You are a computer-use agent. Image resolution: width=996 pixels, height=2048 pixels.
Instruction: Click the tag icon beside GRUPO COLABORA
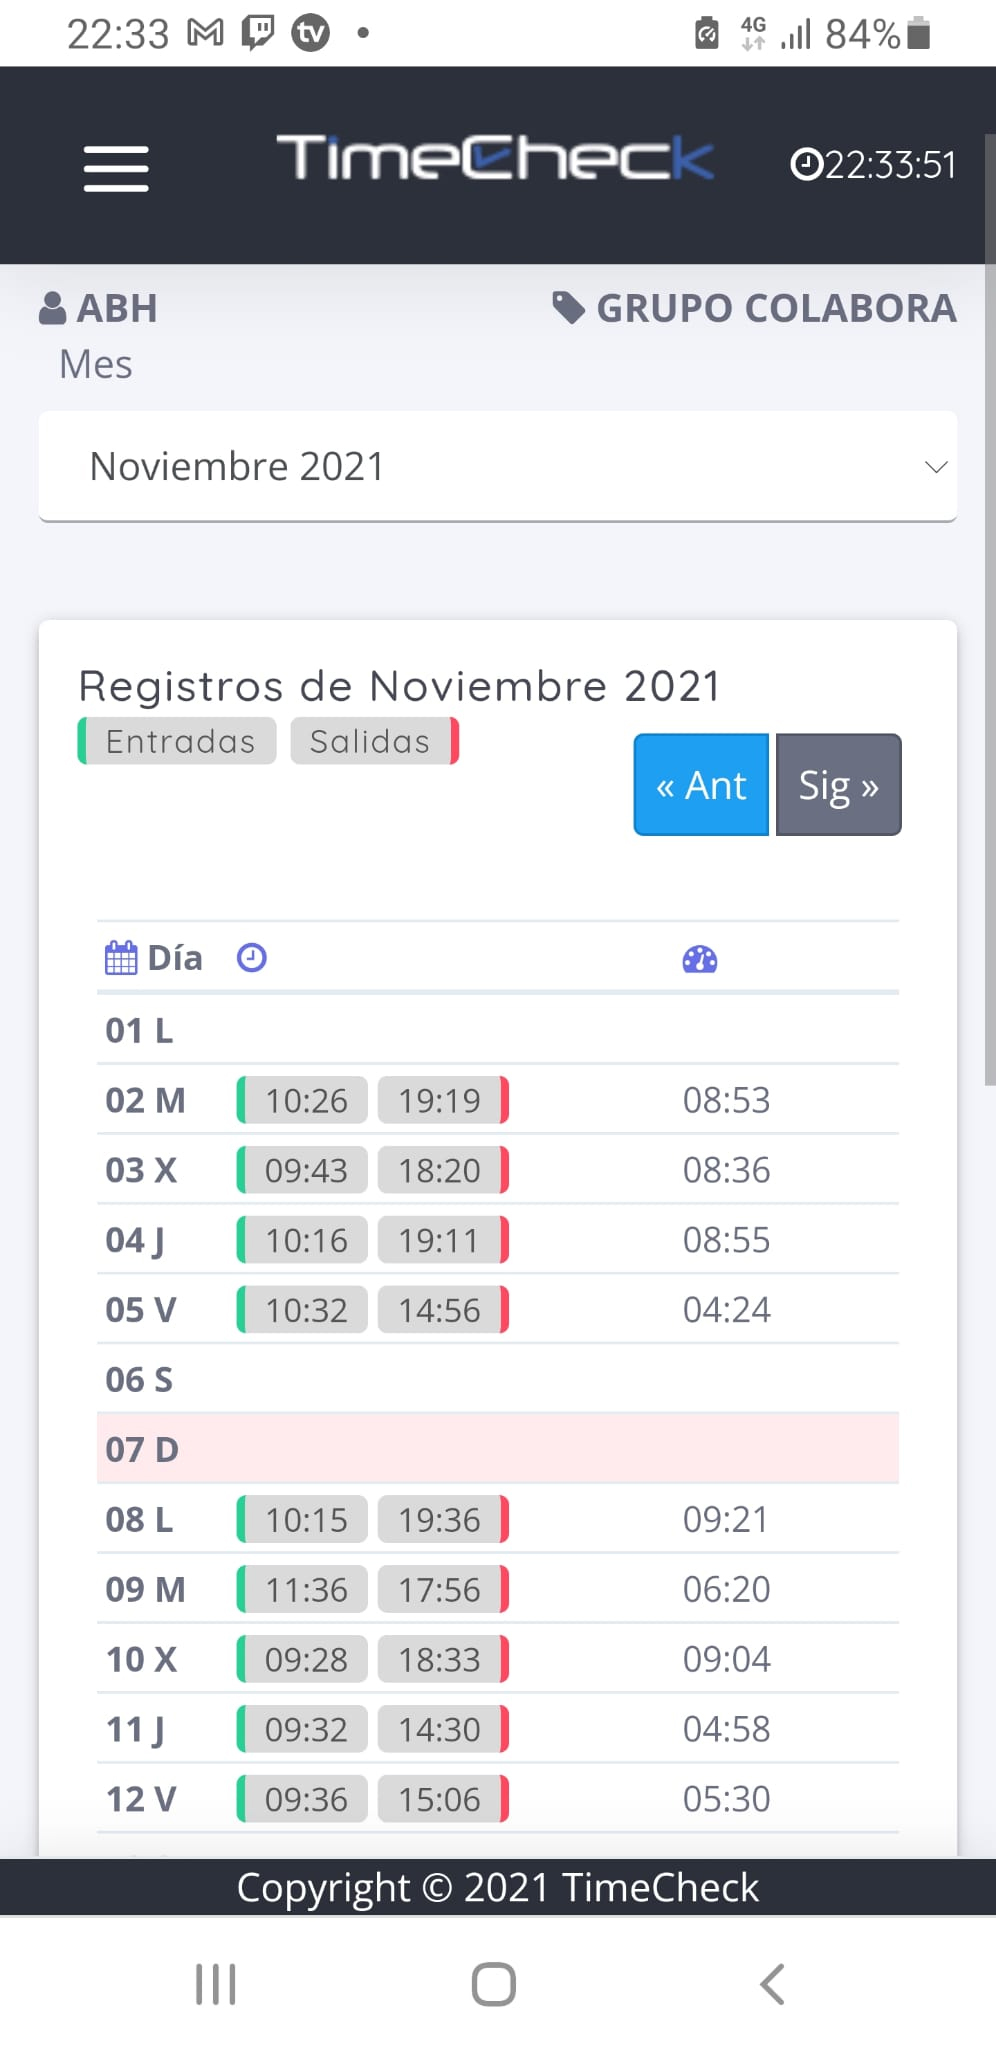(568, 308)
